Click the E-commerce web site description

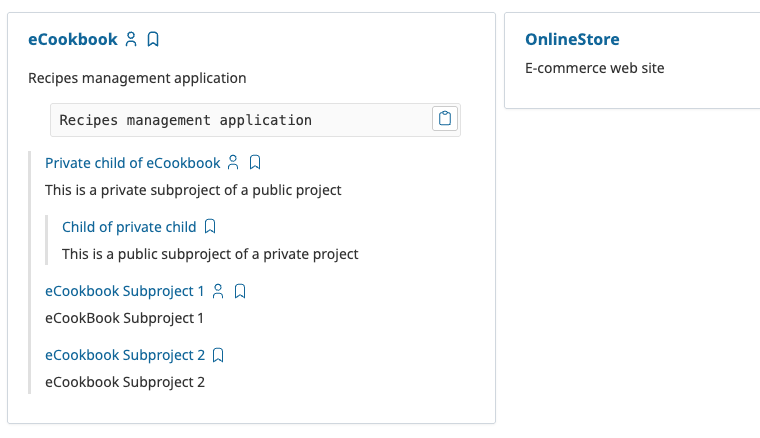click(x=594, y=69)
